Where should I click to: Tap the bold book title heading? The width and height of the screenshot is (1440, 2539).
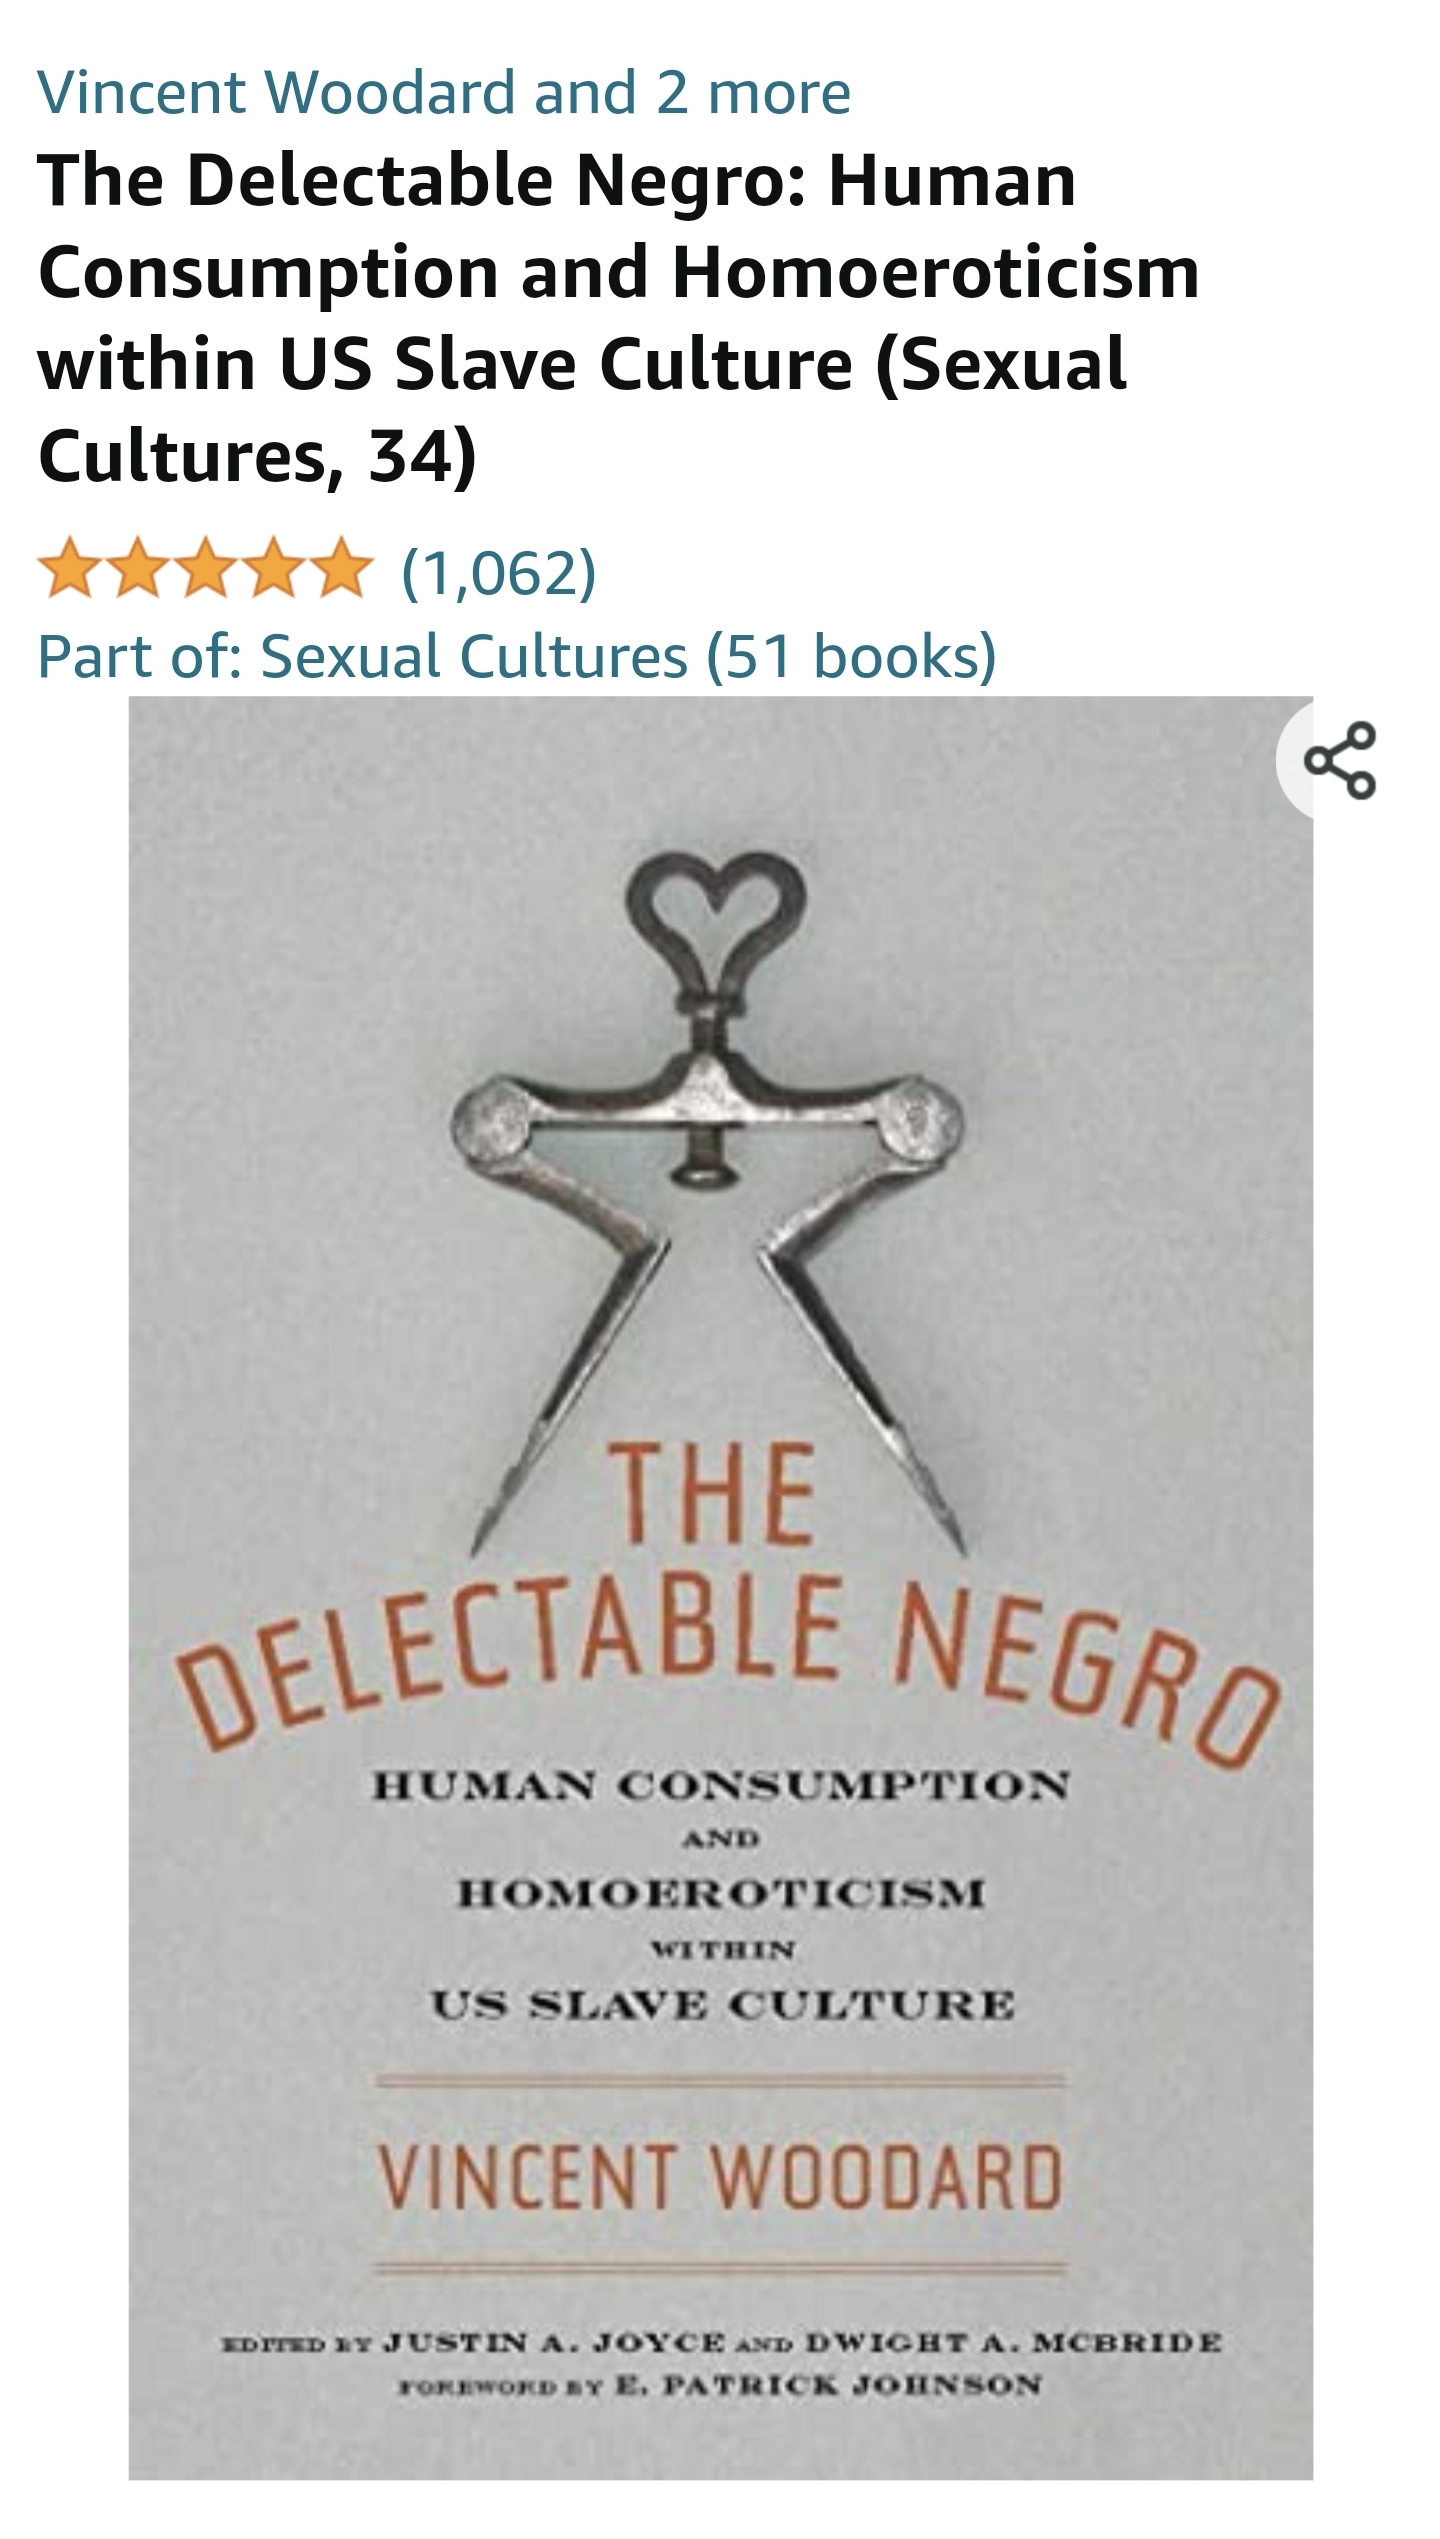[x=618, y=318]
